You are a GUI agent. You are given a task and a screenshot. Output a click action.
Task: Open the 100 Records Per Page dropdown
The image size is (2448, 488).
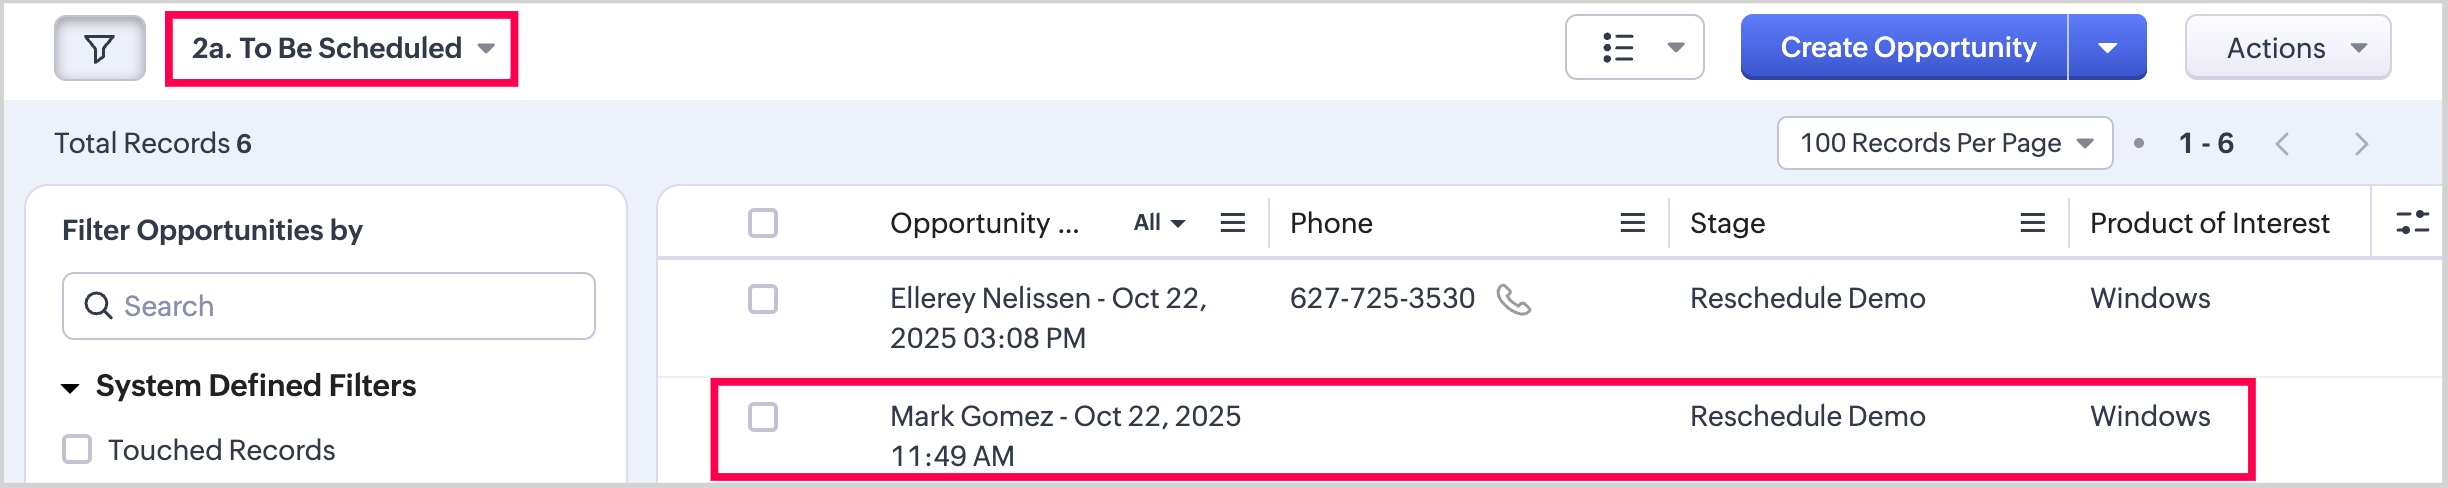pos(1944,144)
